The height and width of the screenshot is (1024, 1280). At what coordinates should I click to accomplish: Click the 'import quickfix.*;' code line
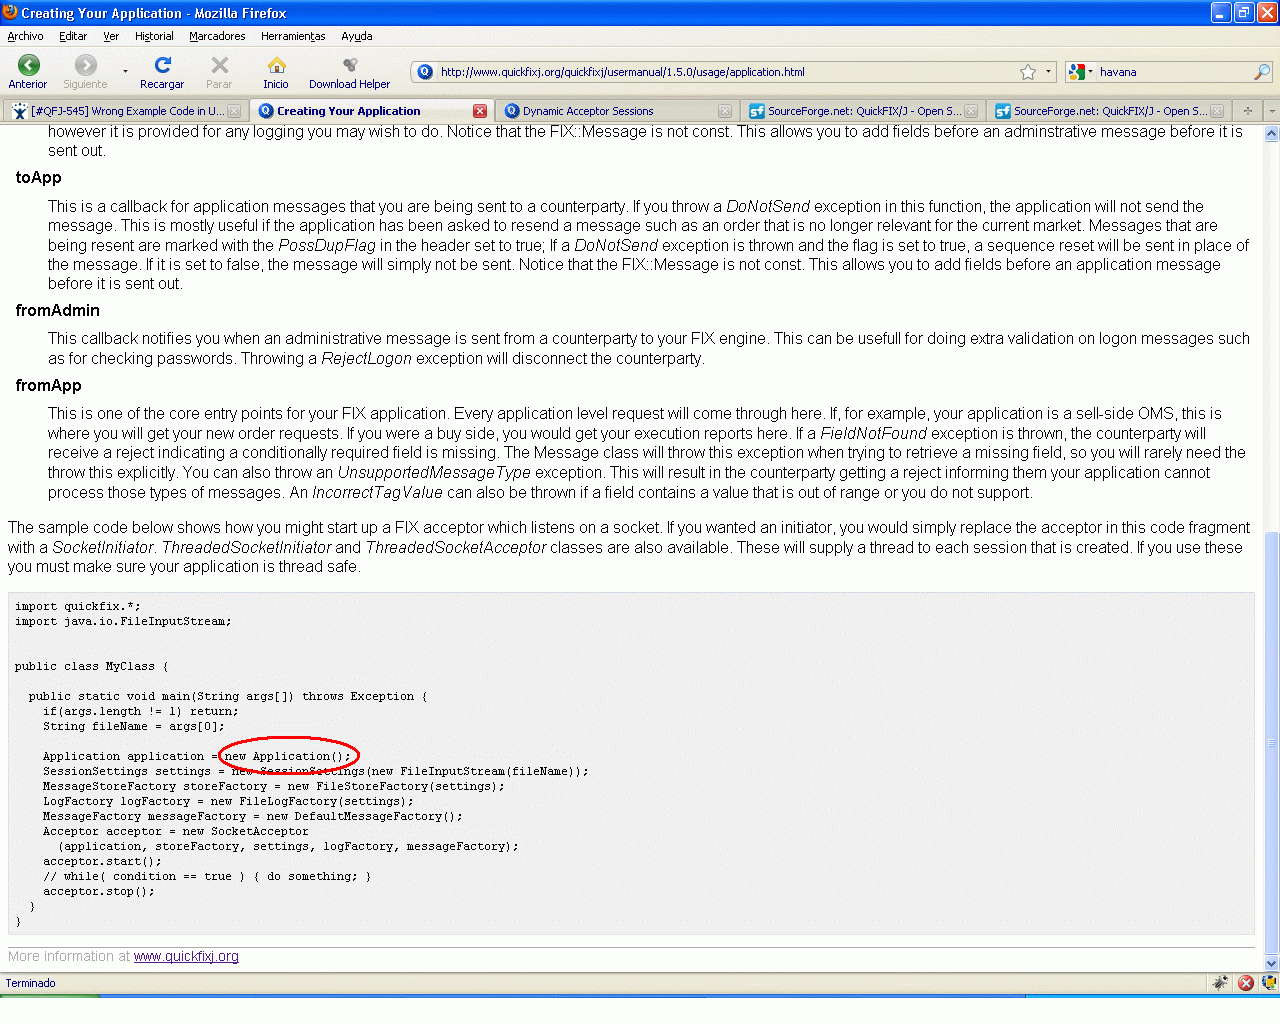[78, 606]
